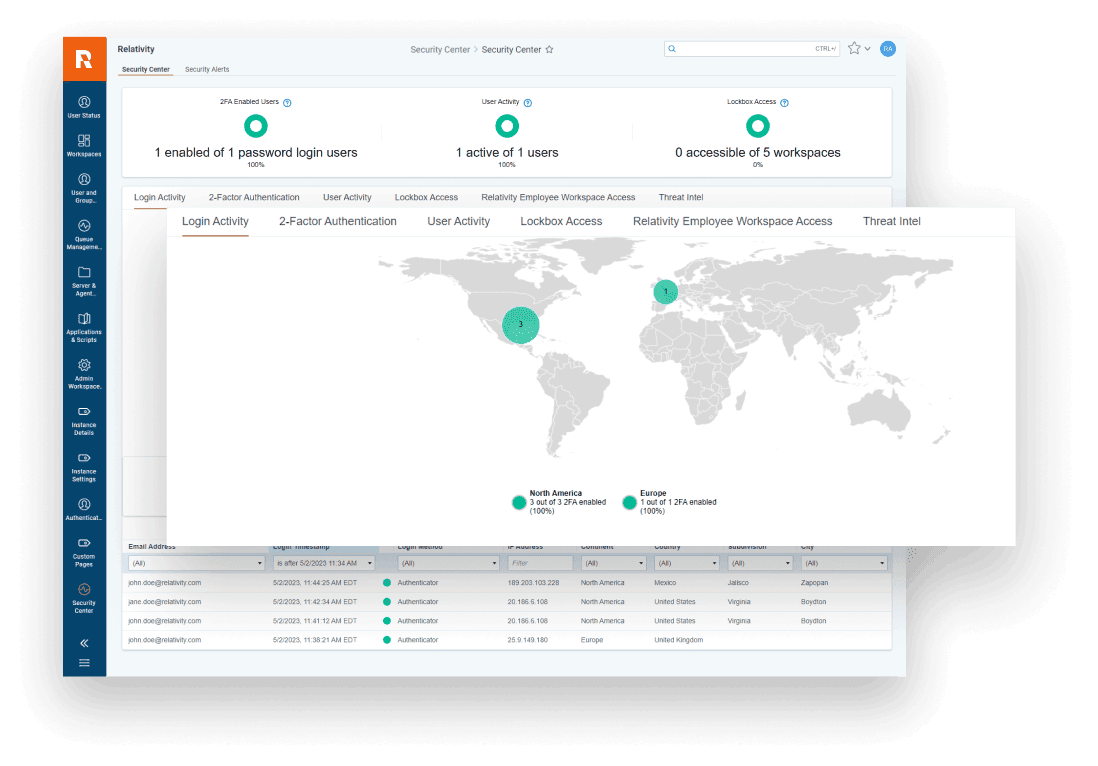Select Login Activity tab in enlarged panel
Screen dimensions: 1098x766
click(215, 221)
